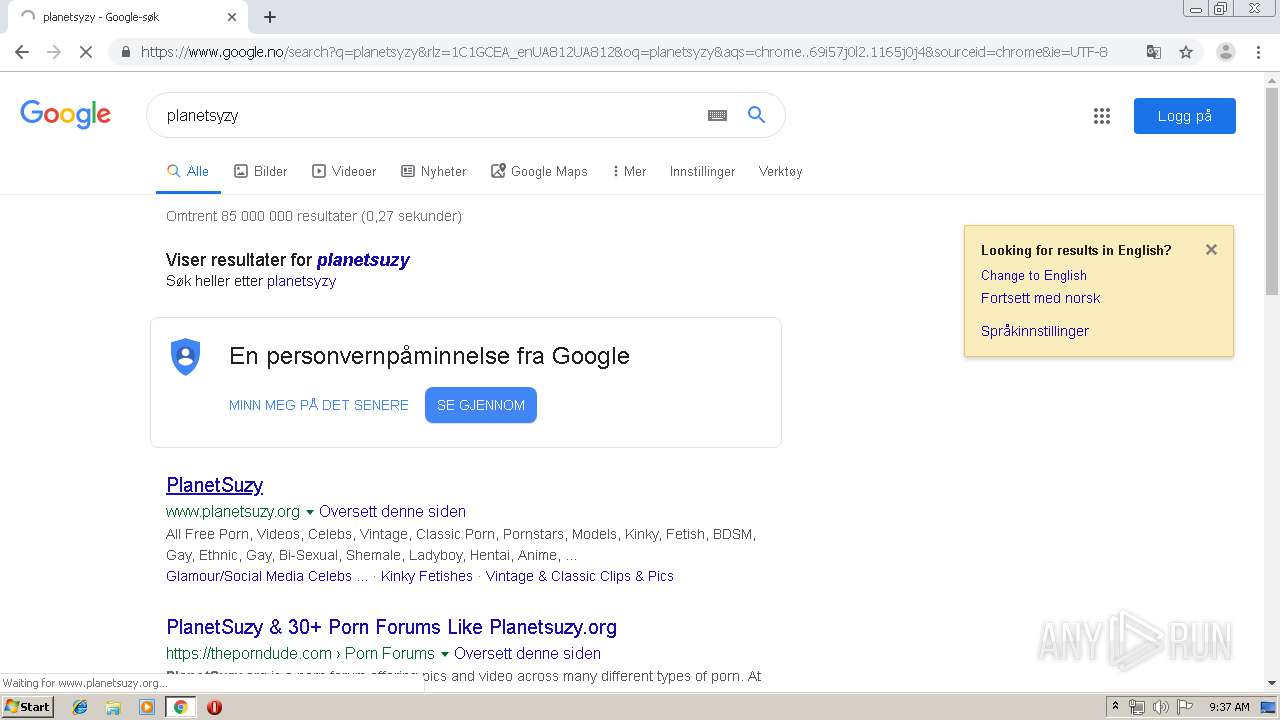1280x720 pixels.
Task: Click the red antivirus taskbar icon
Action: [214, 707]
